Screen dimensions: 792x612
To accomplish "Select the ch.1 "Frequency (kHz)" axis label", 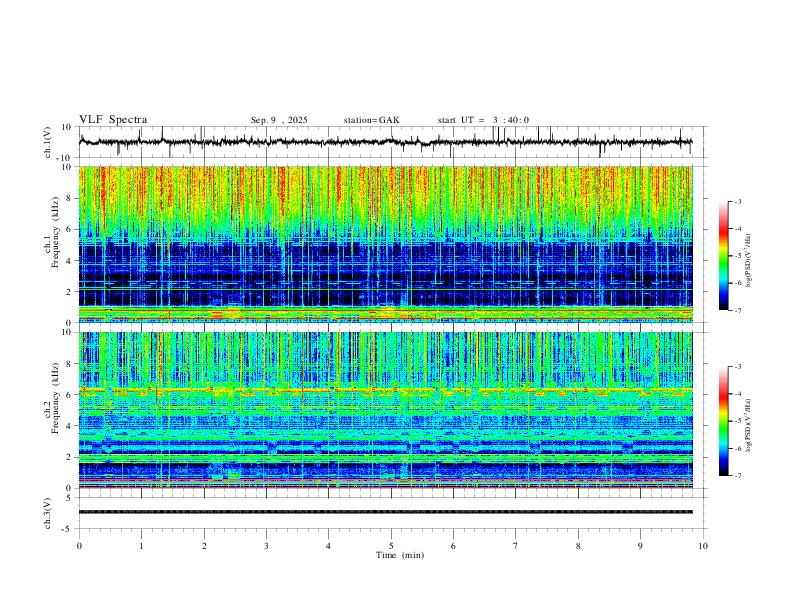I will 56,232.
